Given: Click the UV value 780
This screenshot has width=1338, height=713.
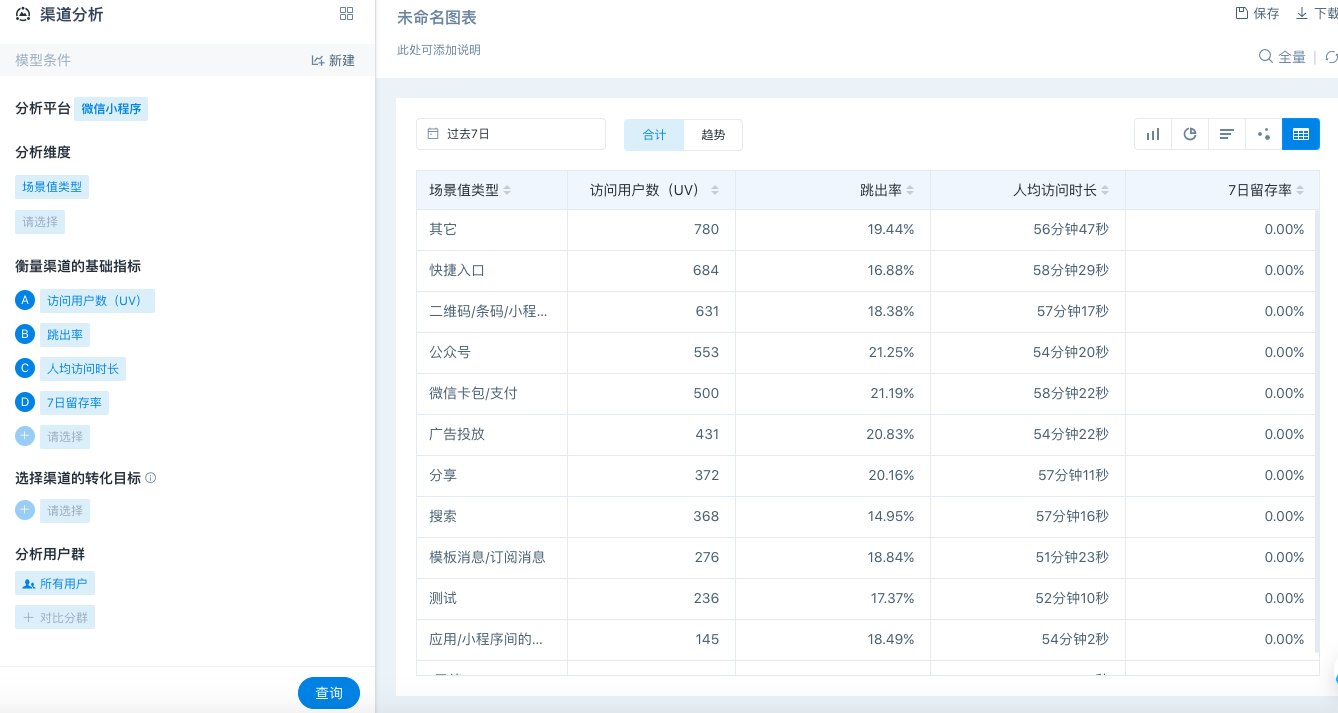Looking at the screenshot, I should point(706,229).
